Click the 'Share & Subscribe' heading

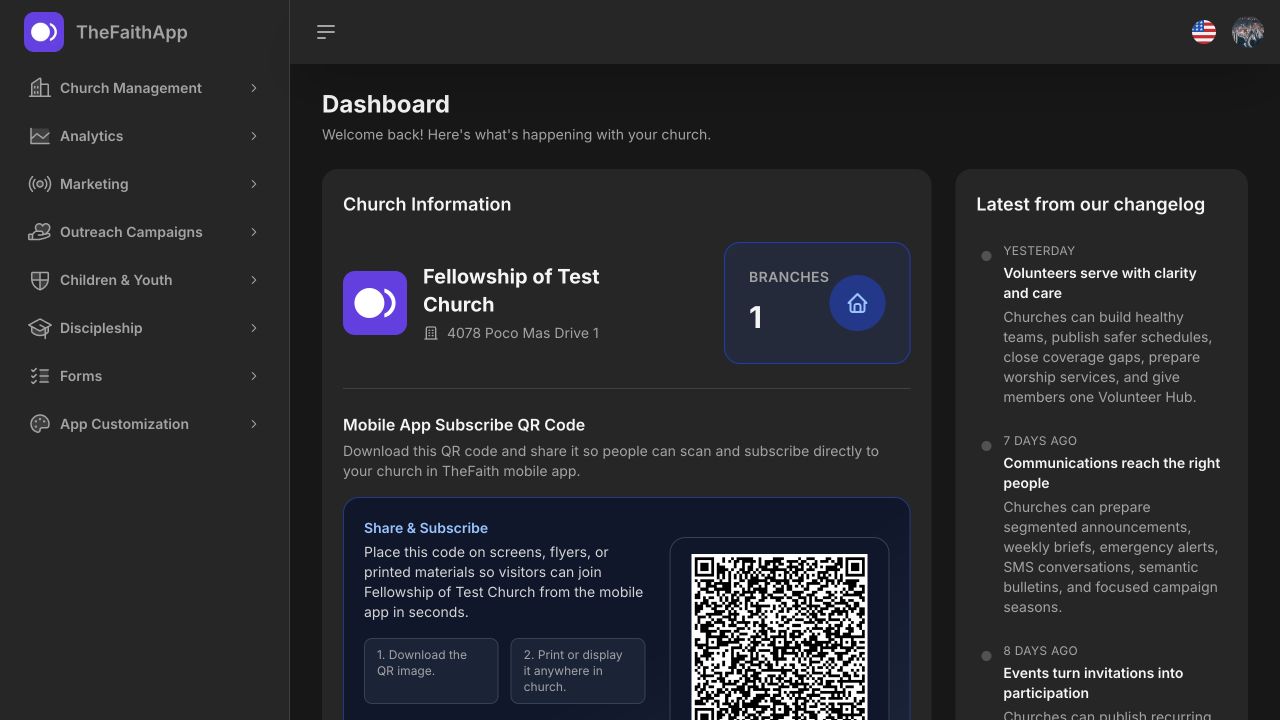[426, 528]
